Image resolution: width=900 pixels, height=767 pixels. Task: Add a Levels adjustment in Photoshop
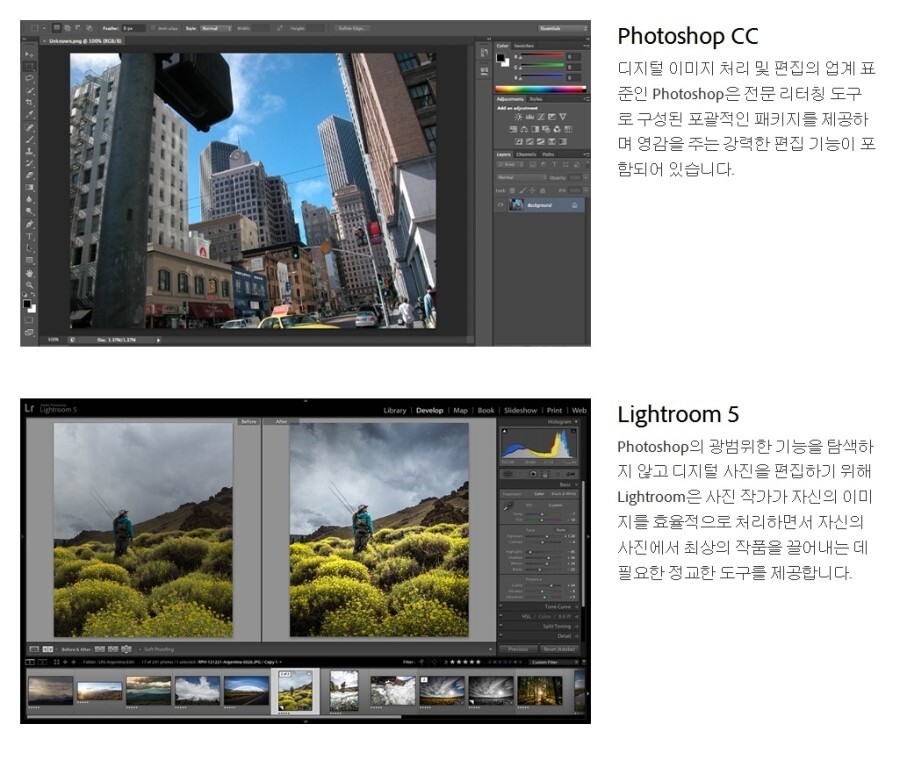pyautogui.click(x=529, y=117)
